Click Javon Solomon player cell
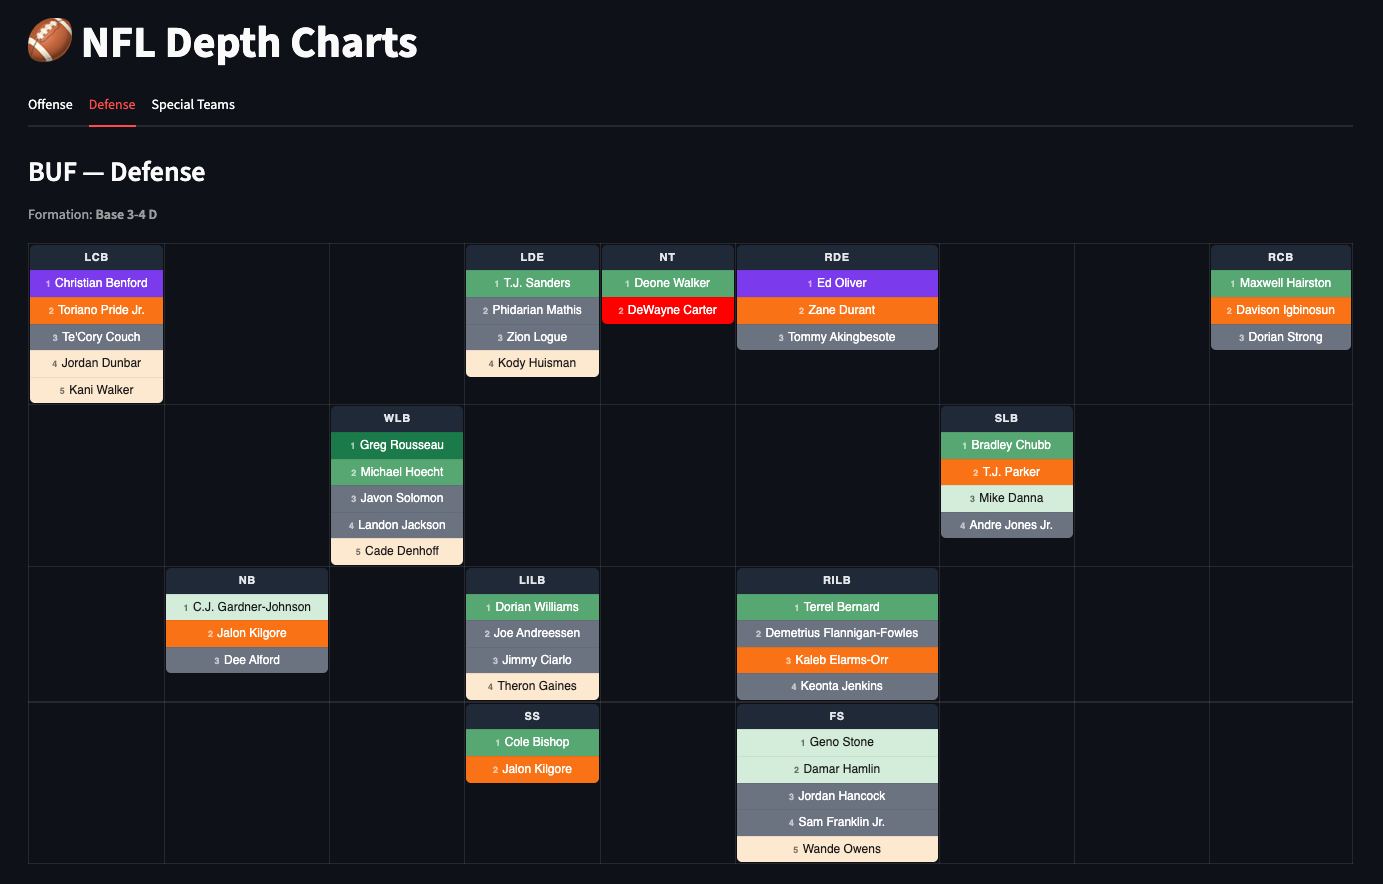The image size is (1383, 884). pos(397,498)
